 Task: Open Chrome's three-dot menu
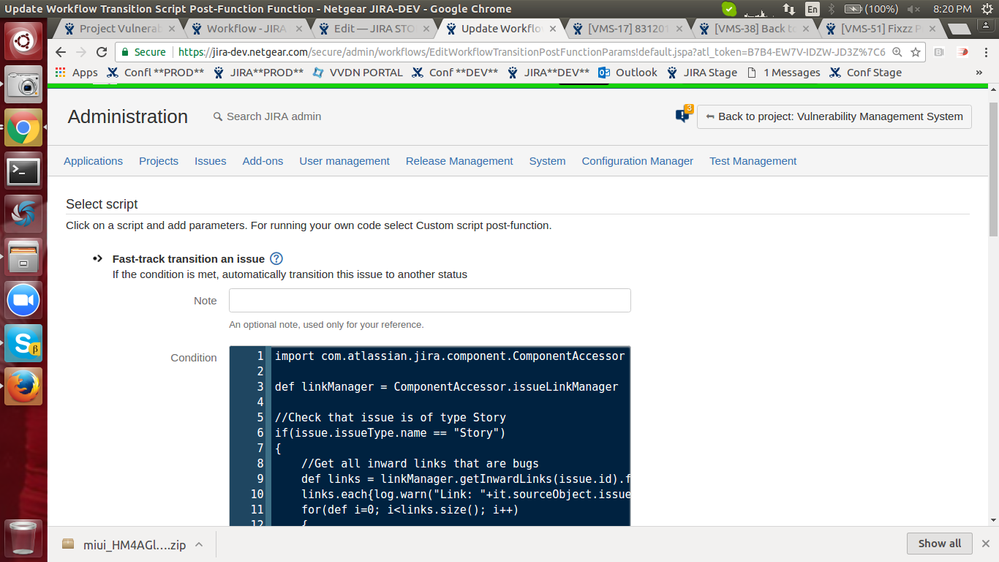click(x=986, y=52)
